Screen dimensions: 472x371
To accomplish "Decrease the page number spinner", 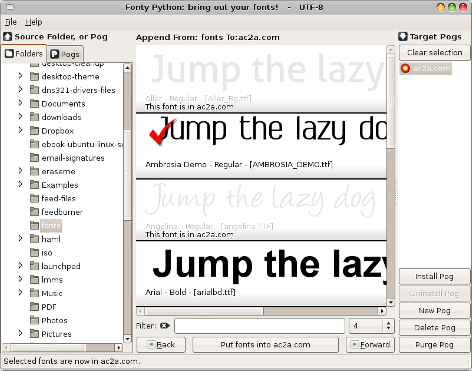I will 388,329.
